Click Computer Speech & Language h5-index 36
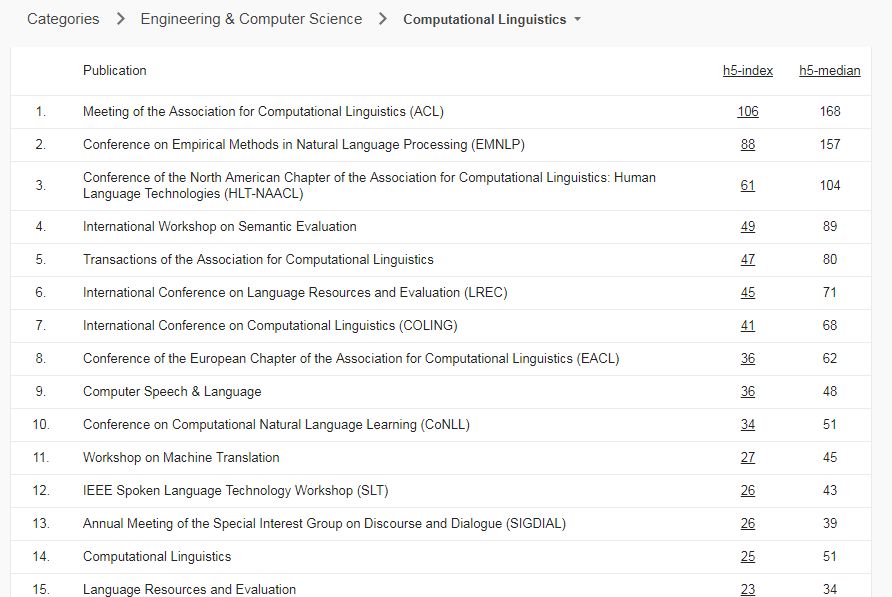 point(748,392)
